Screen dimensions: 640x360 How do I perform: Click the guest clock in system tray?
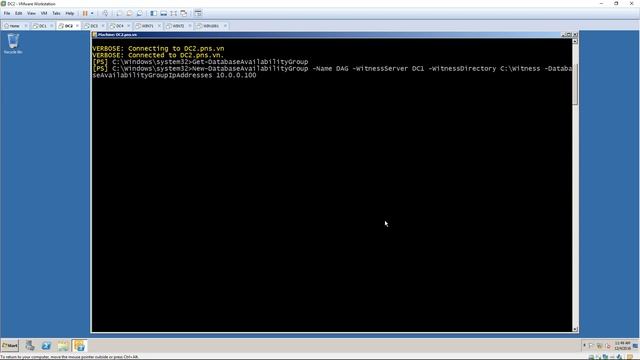623,346
